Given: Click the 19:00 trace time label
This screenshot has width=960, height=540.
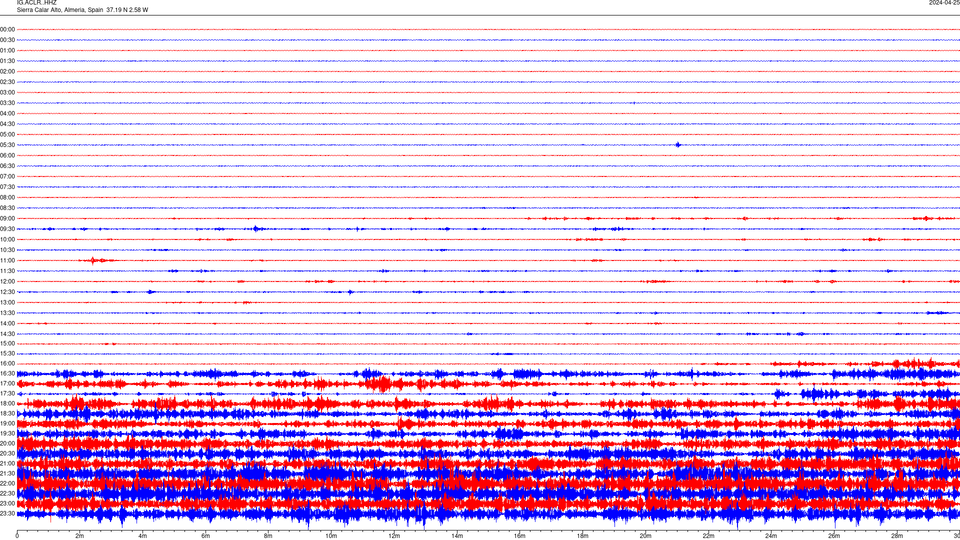Looking at the screenshot, I should point(7,424).
